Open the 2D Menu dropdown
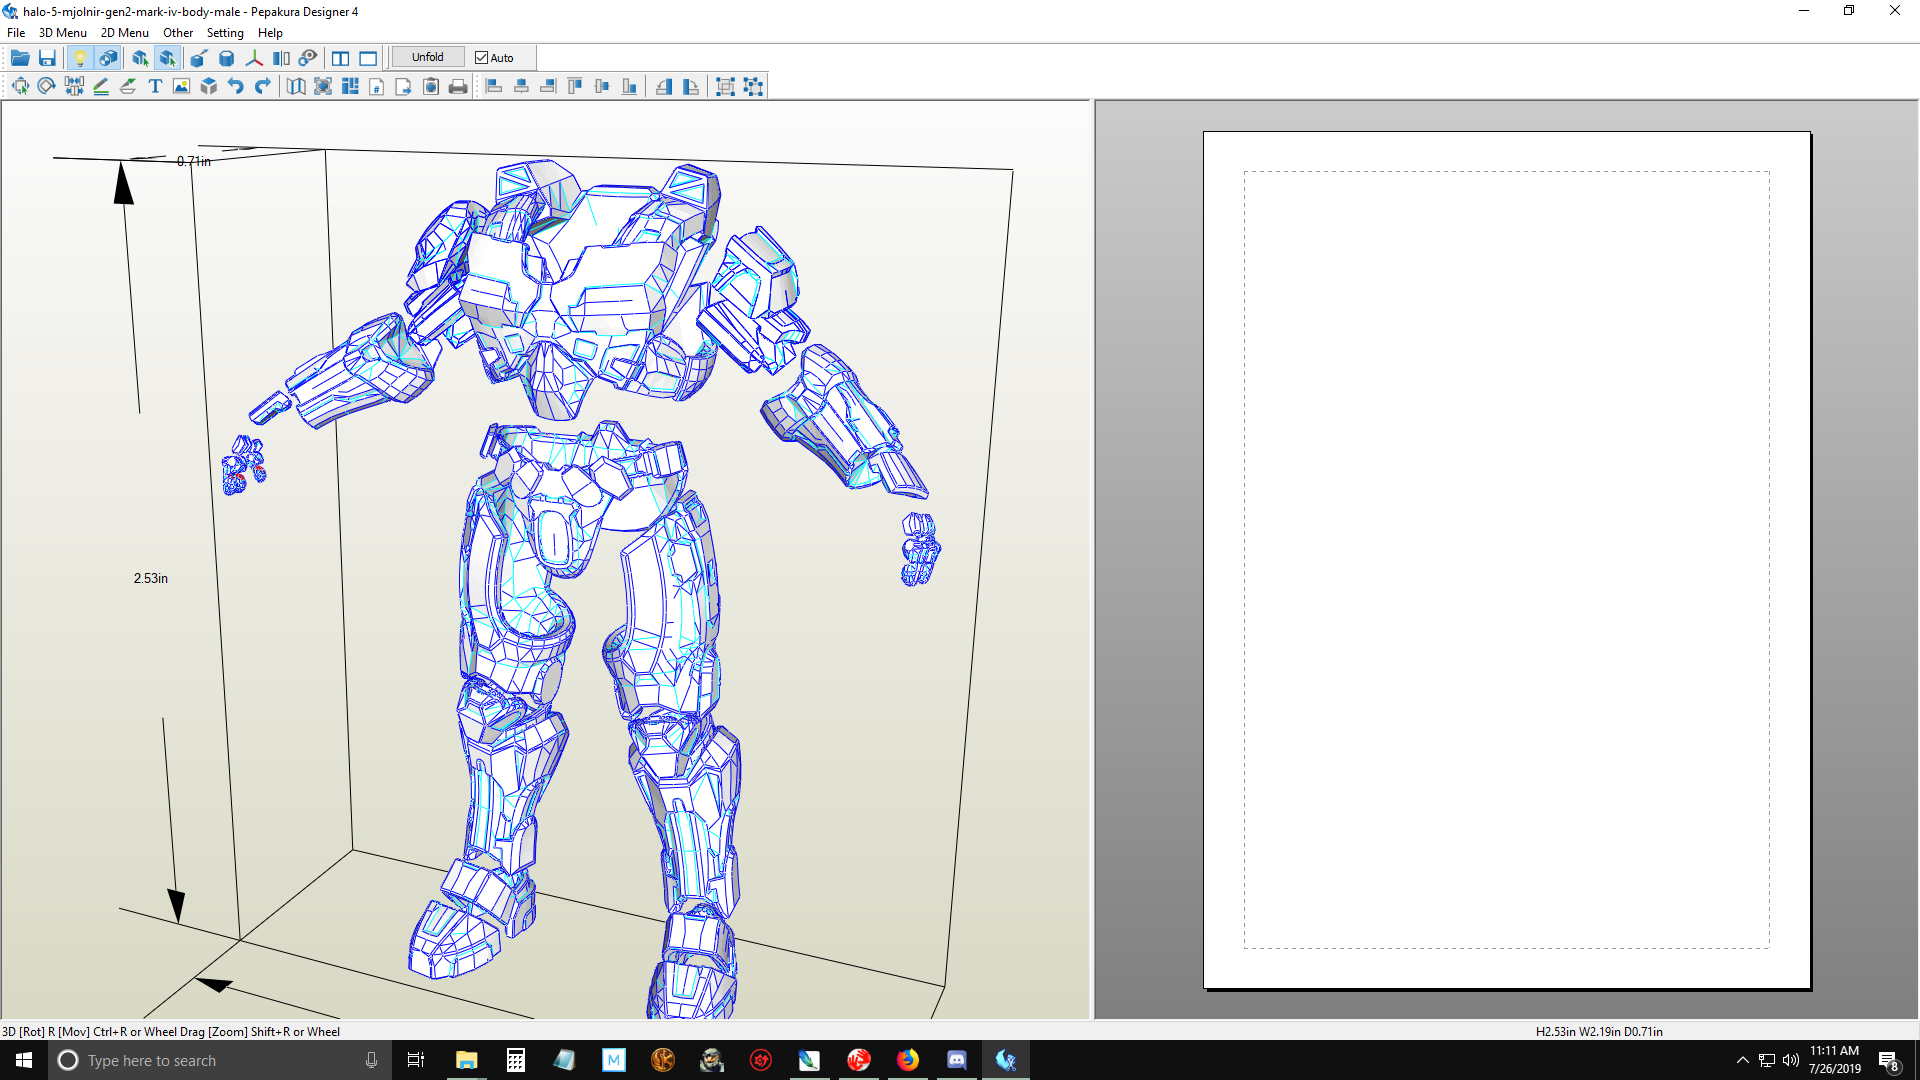1920x1080 pixels. pyautogui.click(x=124, y=33)
